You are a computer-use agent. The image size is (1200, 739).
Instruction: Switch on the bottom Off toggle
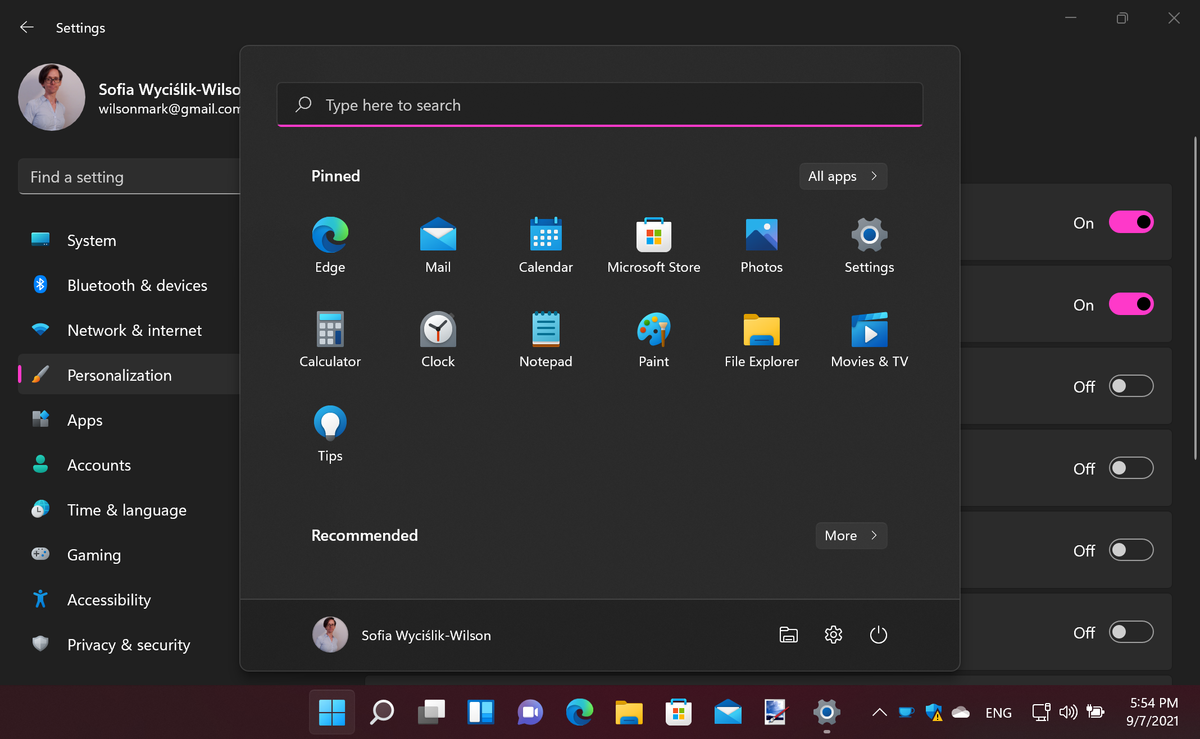point(1131,632)
